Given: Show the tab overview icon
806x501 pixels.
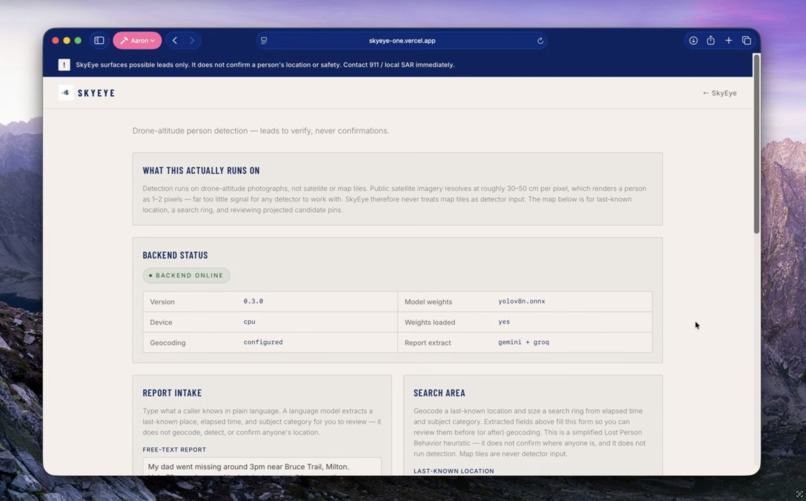Looking at the screenshot, I should coord(746,41).
